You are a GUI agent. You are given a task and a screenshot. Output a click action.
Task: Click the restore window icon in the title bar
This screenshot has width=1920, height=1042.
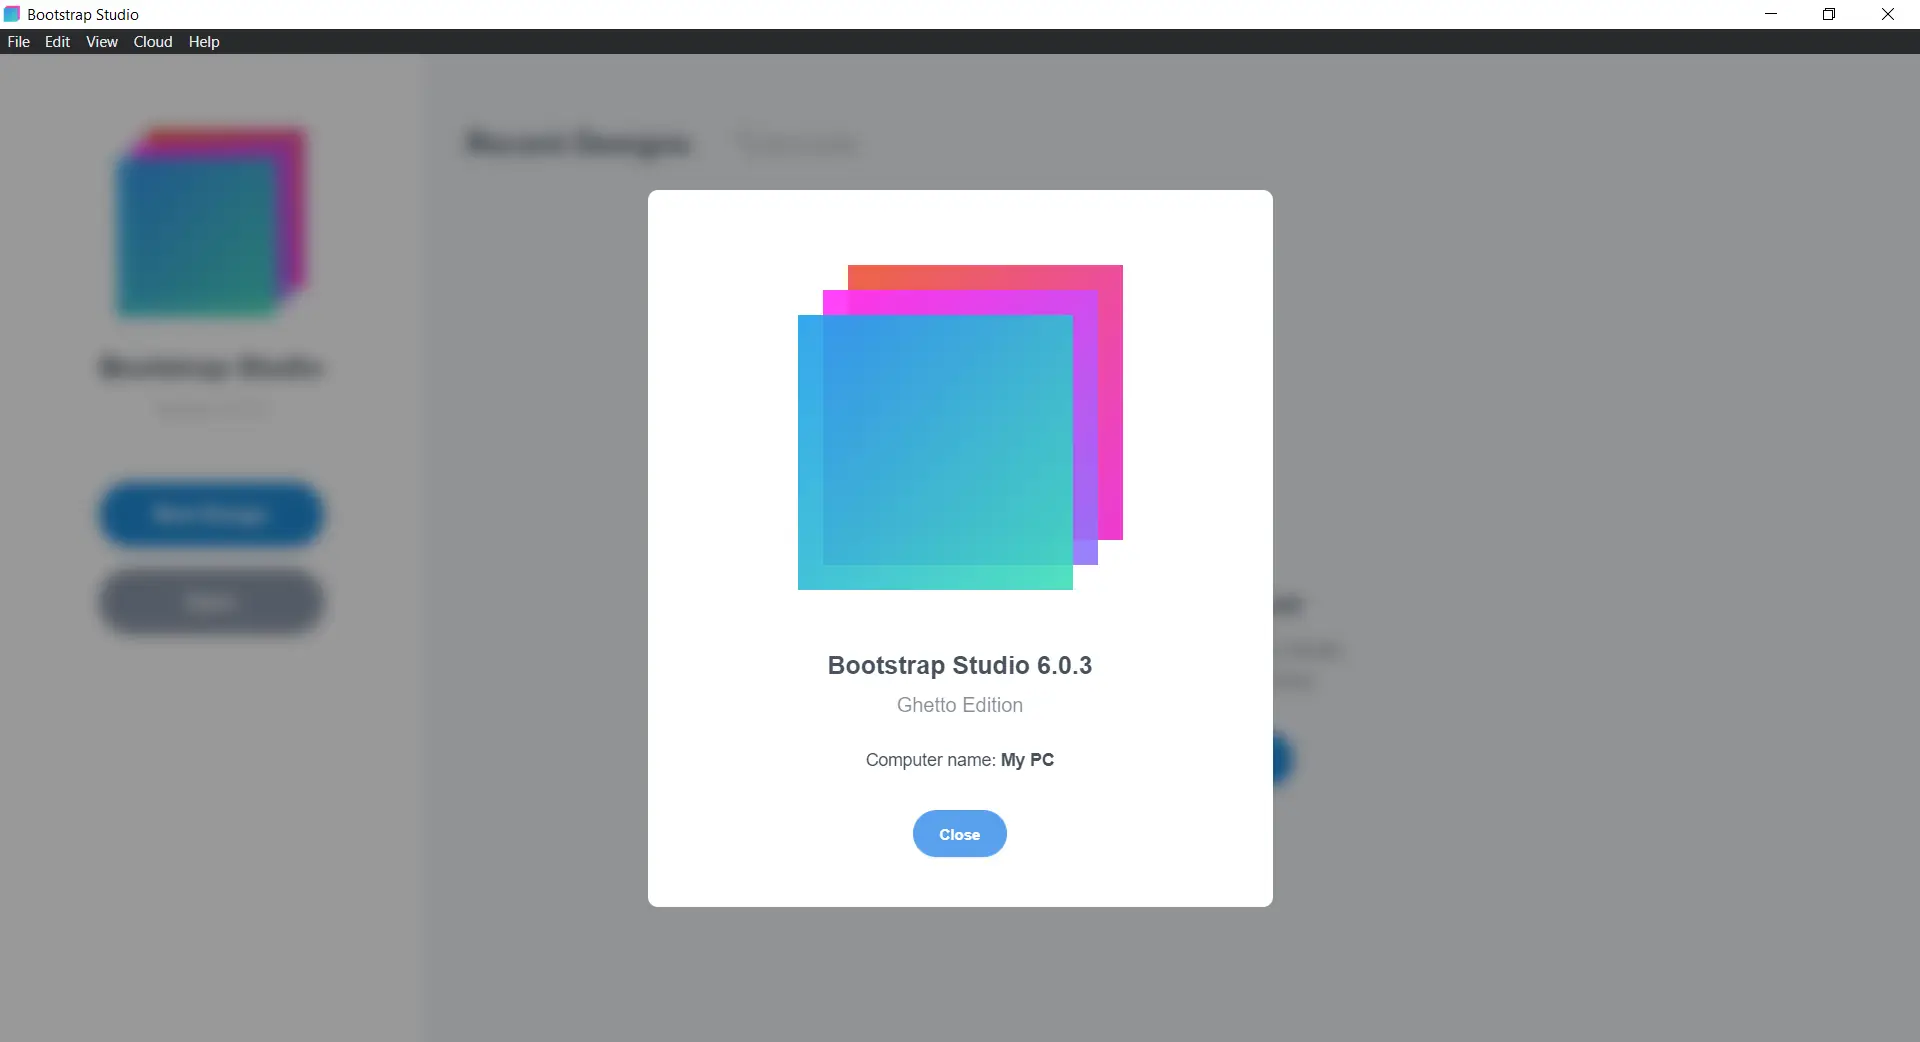click(1829, 14)
